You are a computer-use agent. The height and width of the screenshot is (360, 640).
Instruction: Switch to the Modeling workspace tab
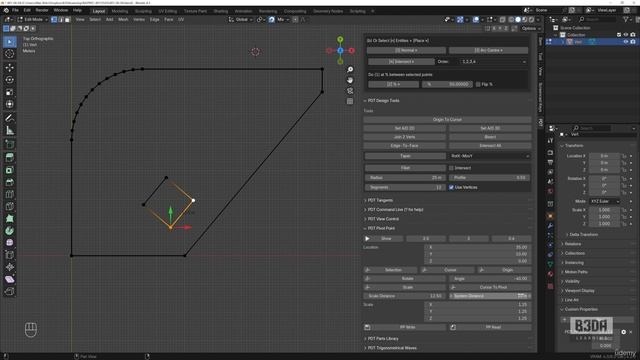point(120,11)
